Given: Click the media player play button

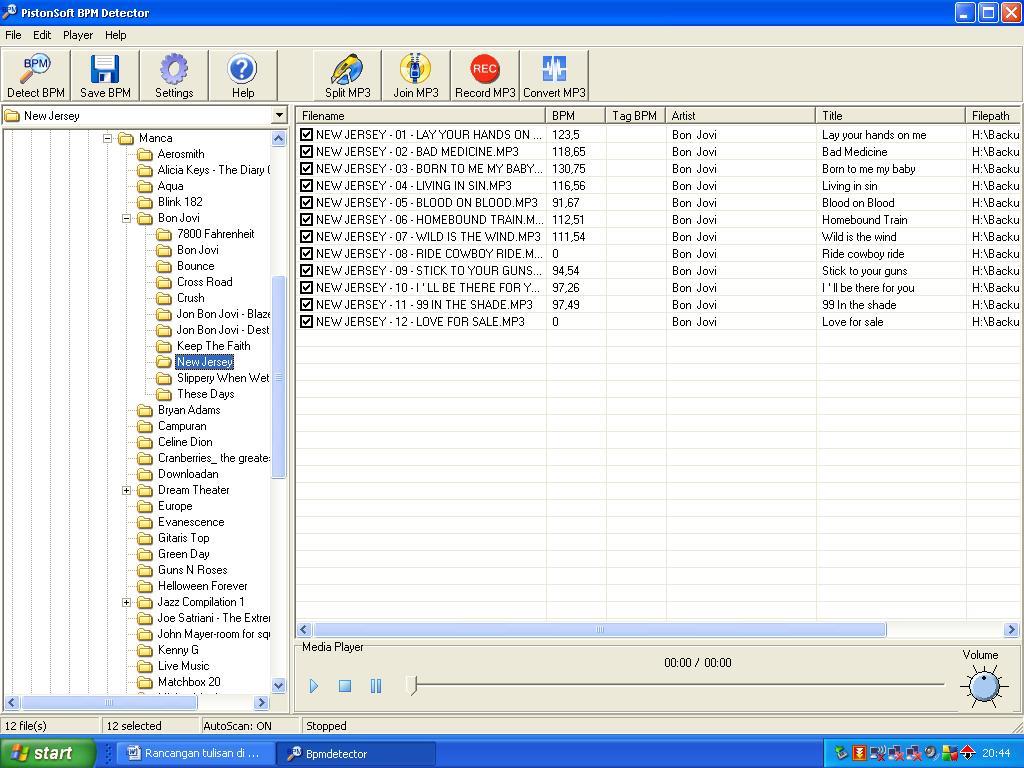Looking at the screenshot, I should (313, 686).
